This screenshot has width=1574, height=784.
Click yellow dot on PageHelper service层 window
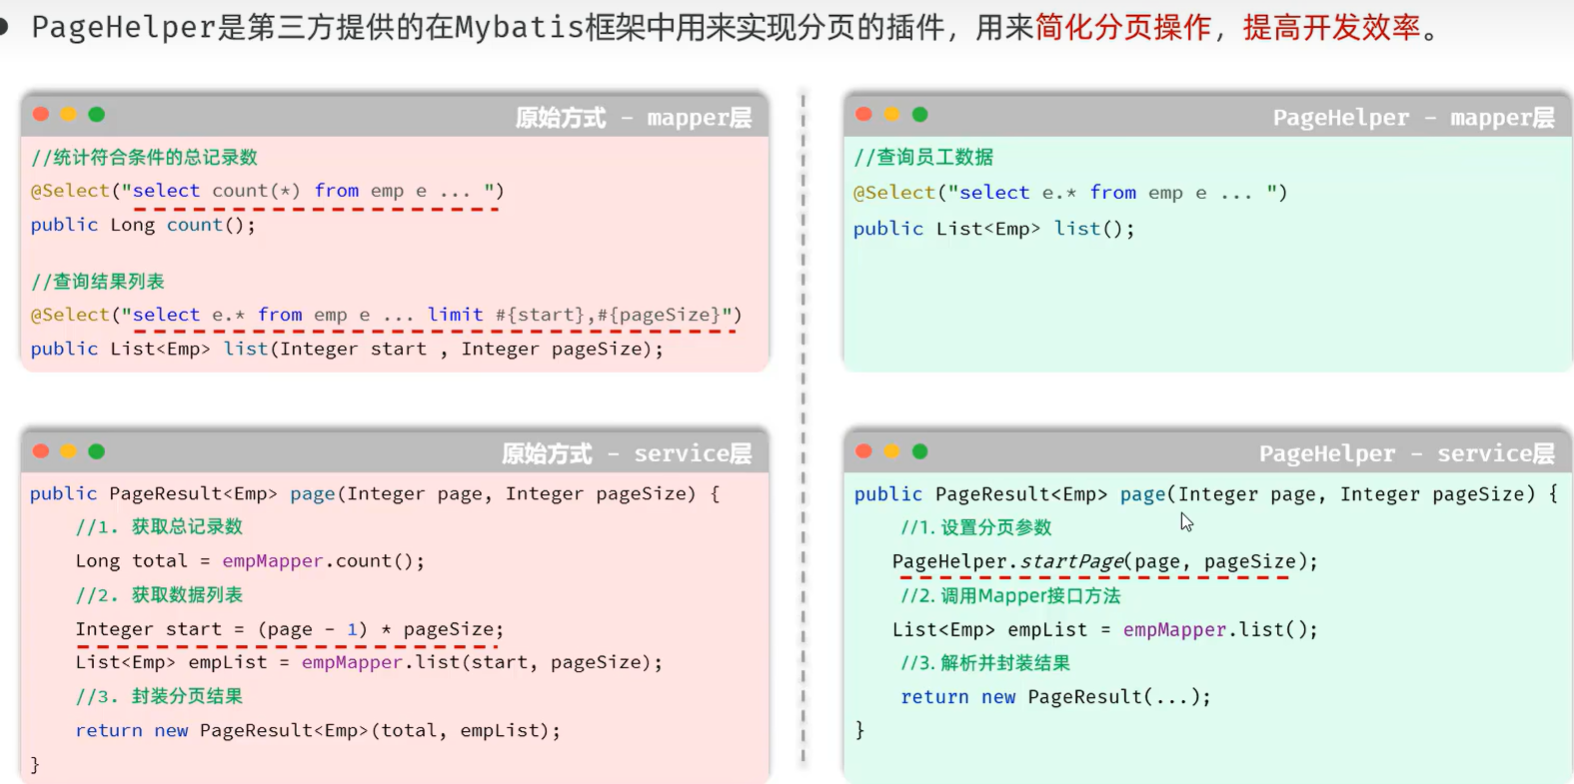click(892, 451)
